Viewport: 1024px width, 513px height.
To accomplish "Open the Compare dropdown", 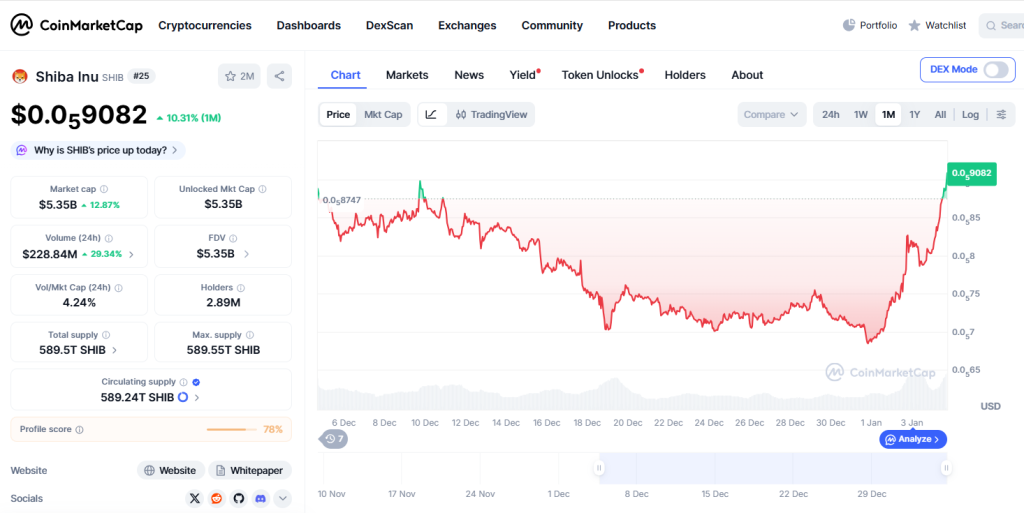I will [x=772, y=115].
